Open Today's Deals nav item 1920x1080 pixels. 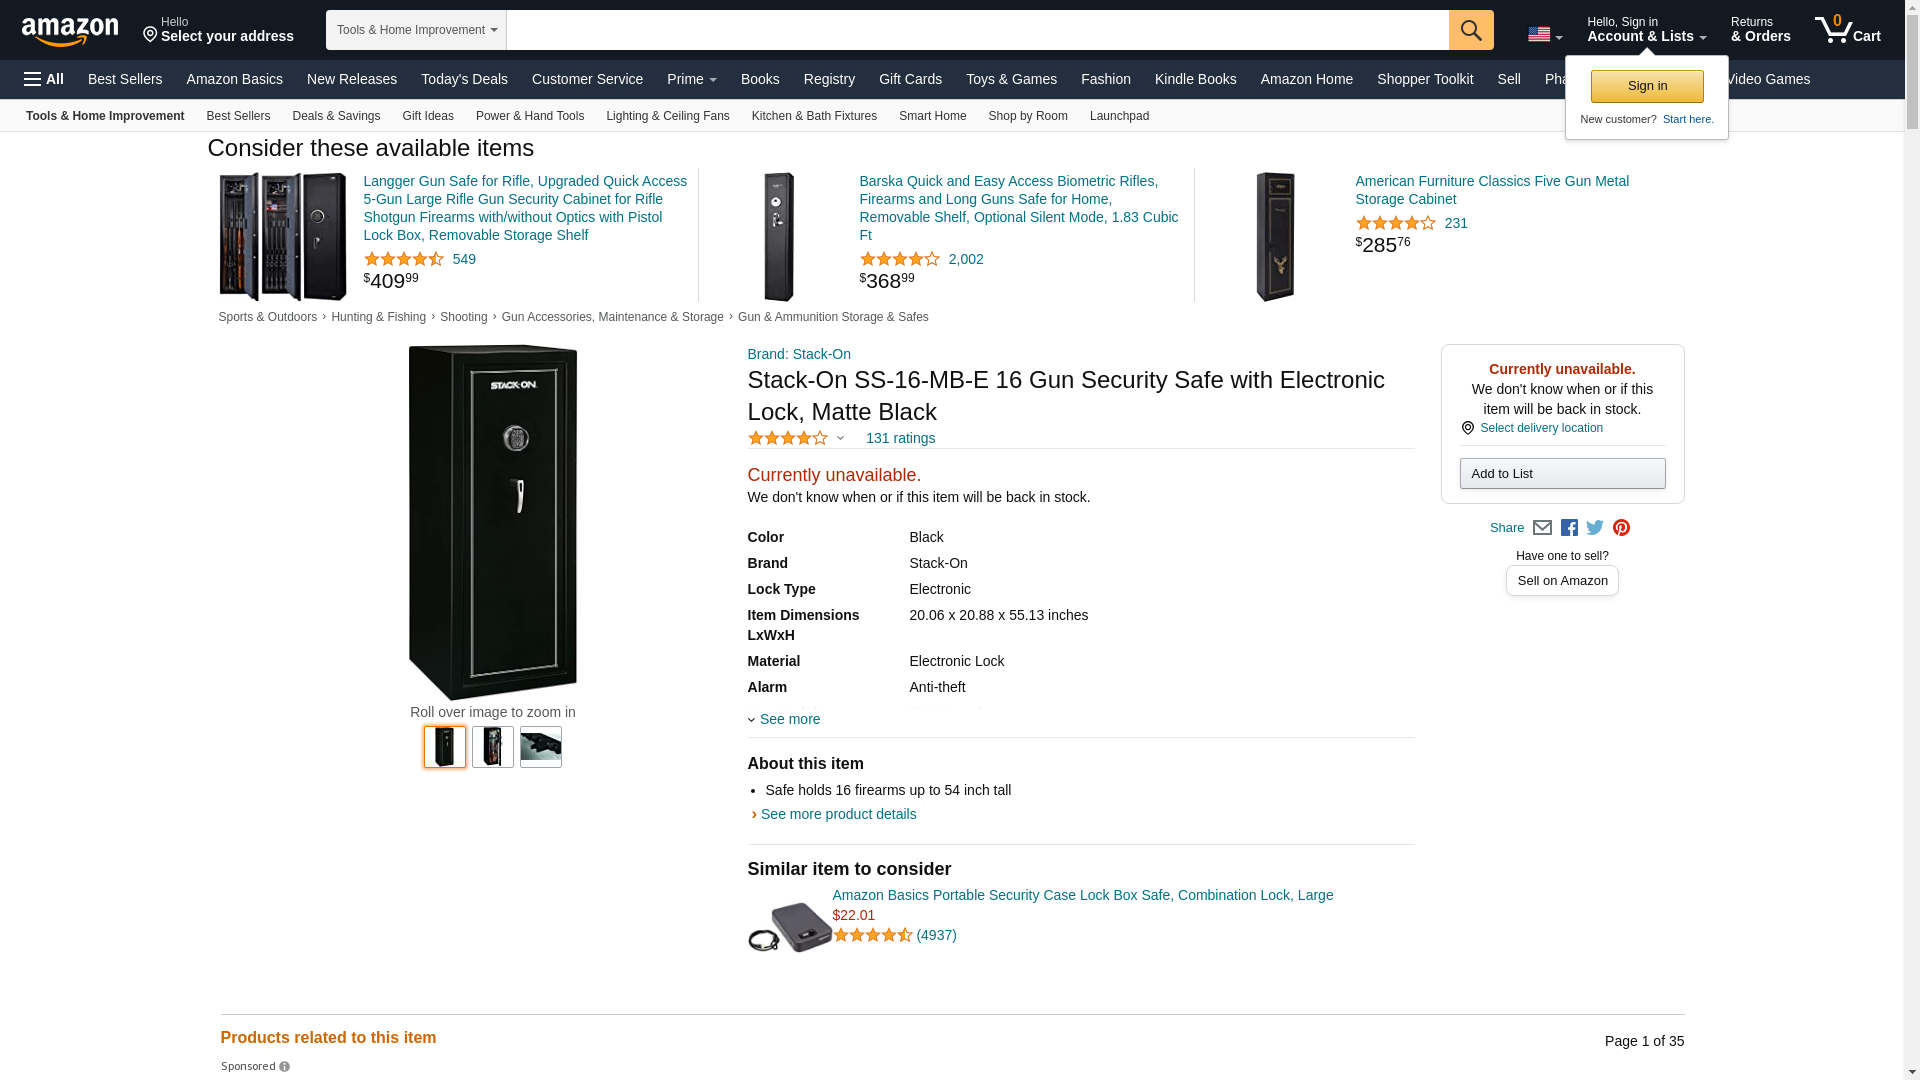(464, 79)
